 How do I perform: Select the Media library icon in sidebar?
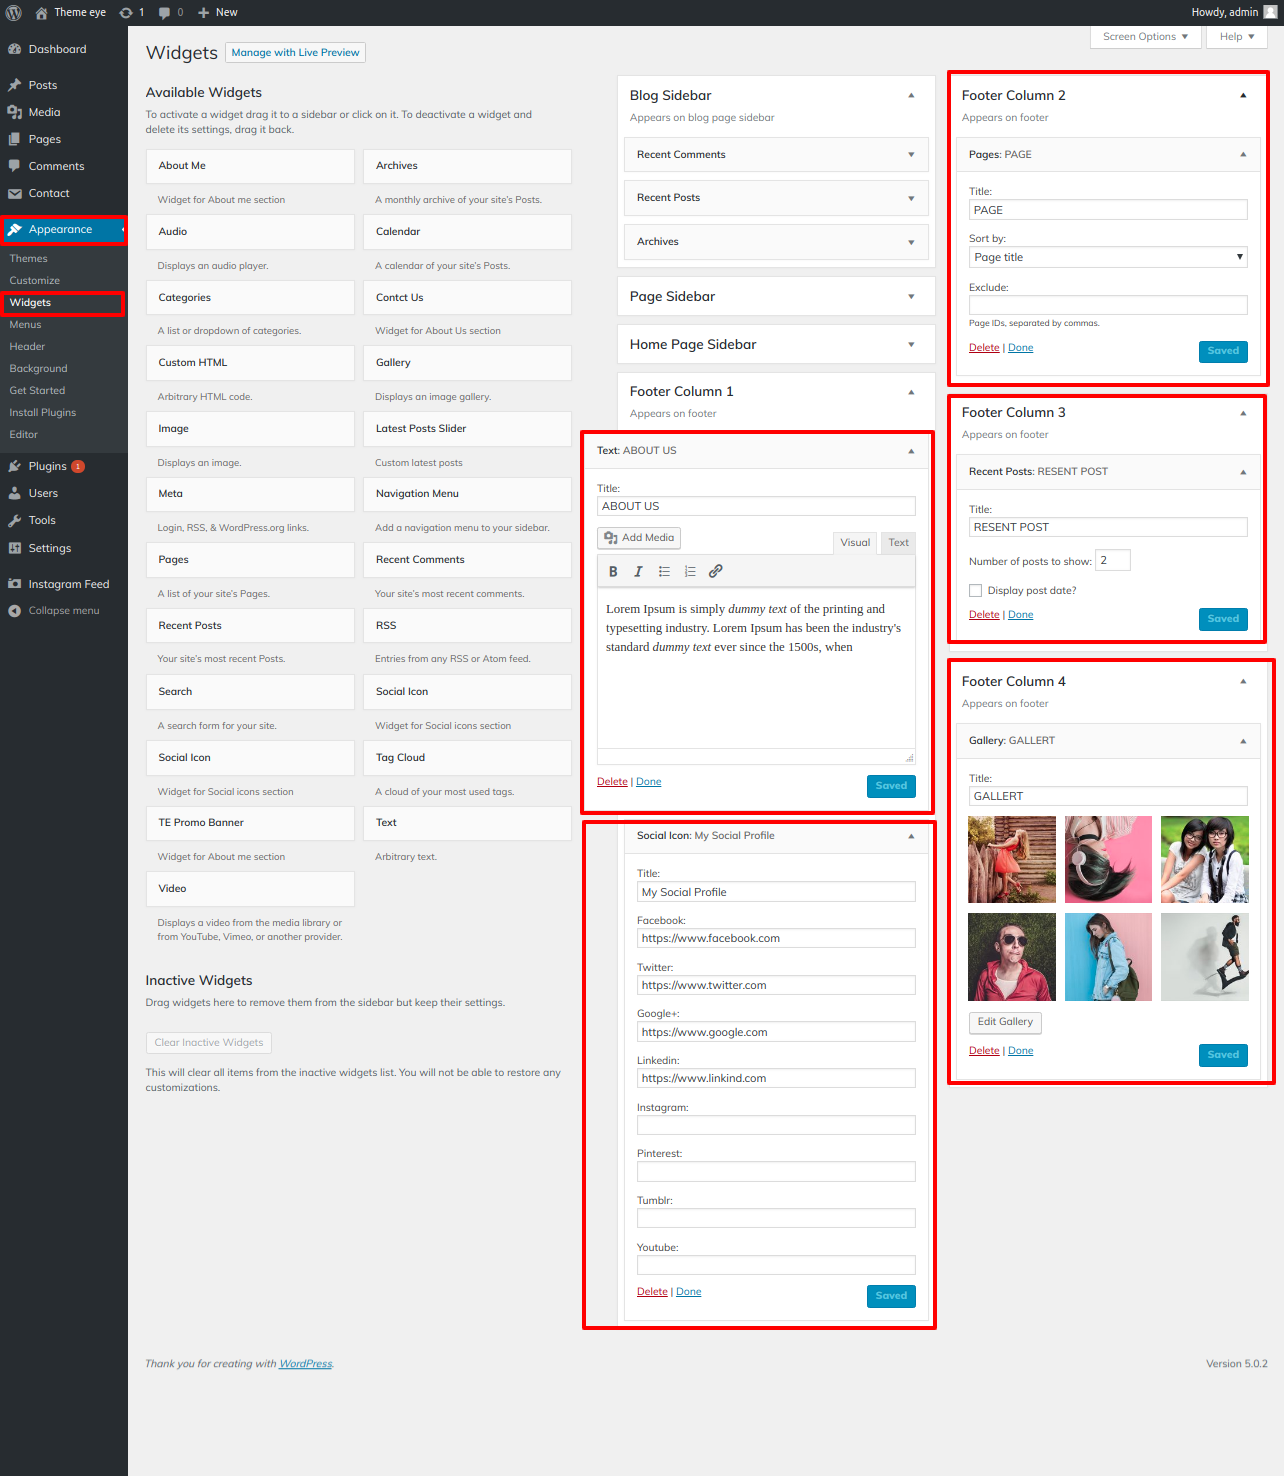15,112
